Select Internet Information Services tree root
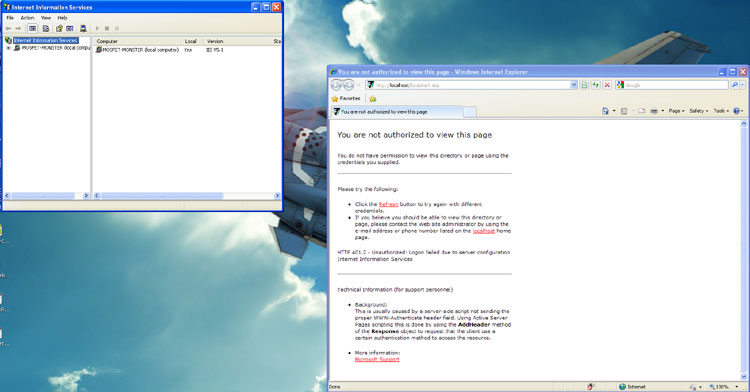This screenshot has height=392, width=750. 45,41
